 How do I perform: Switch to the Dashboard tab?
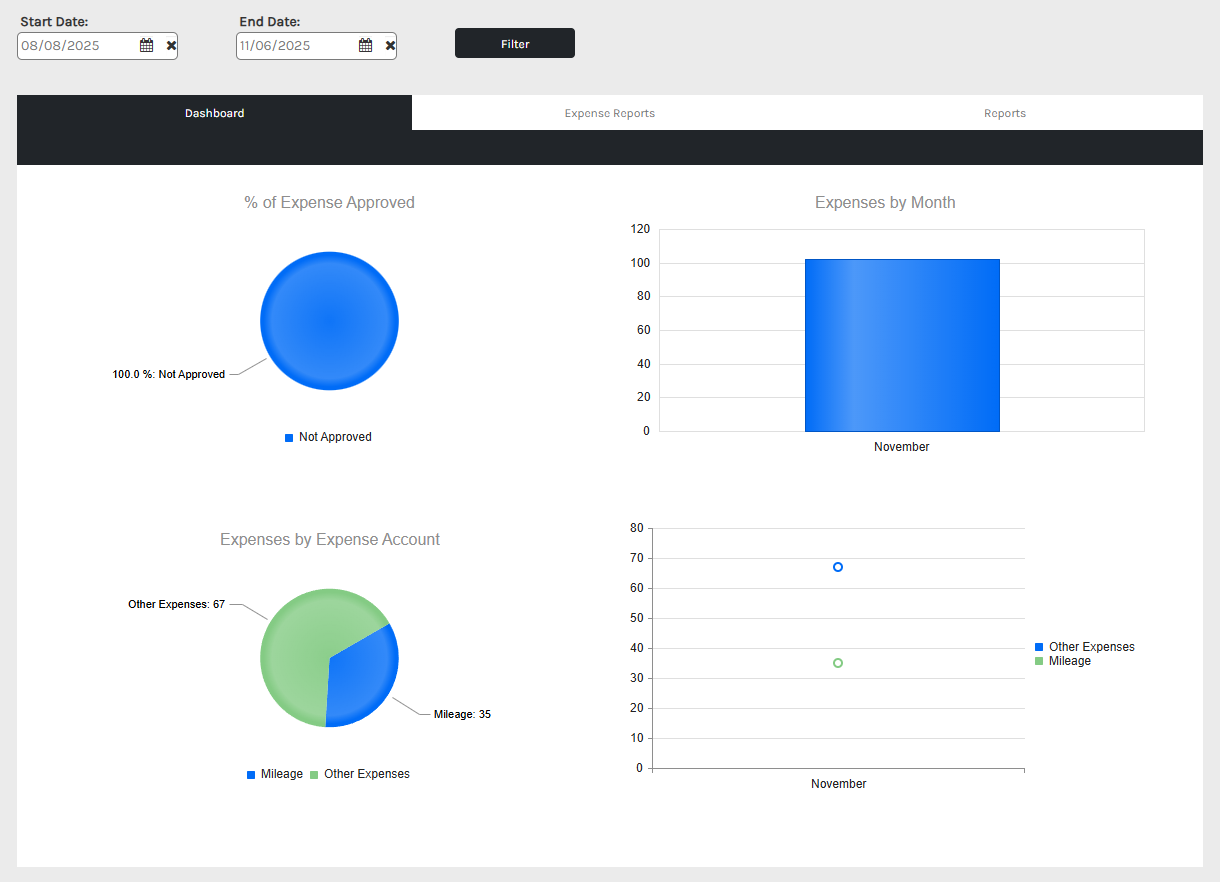tap(214, 113)
